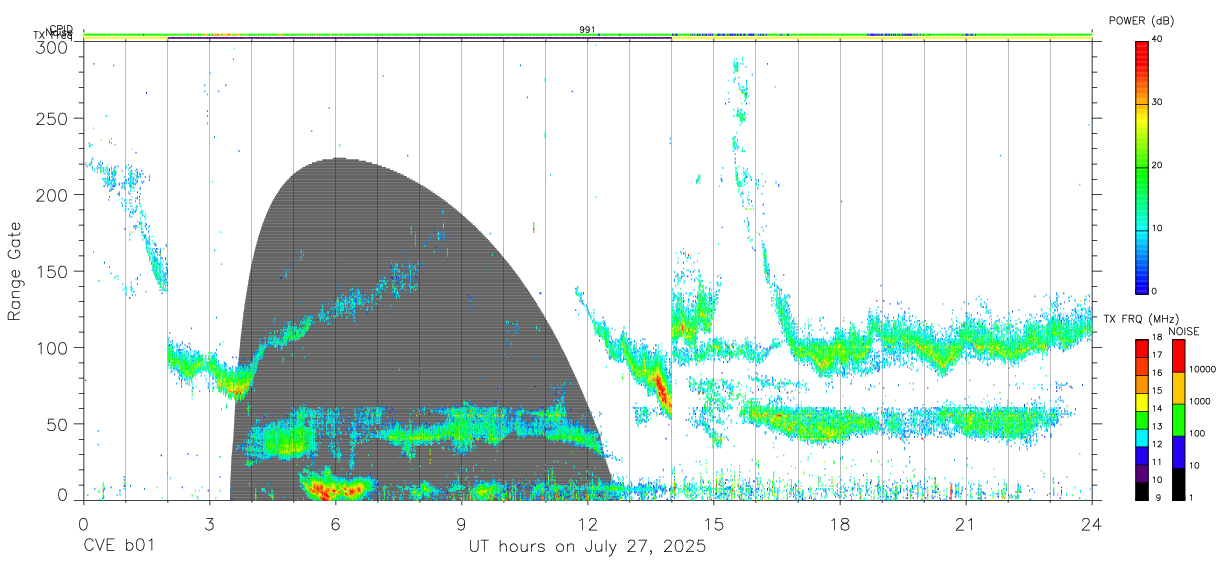
Task: Click the POWER gradient color bar
Action: coord(1142,166)
